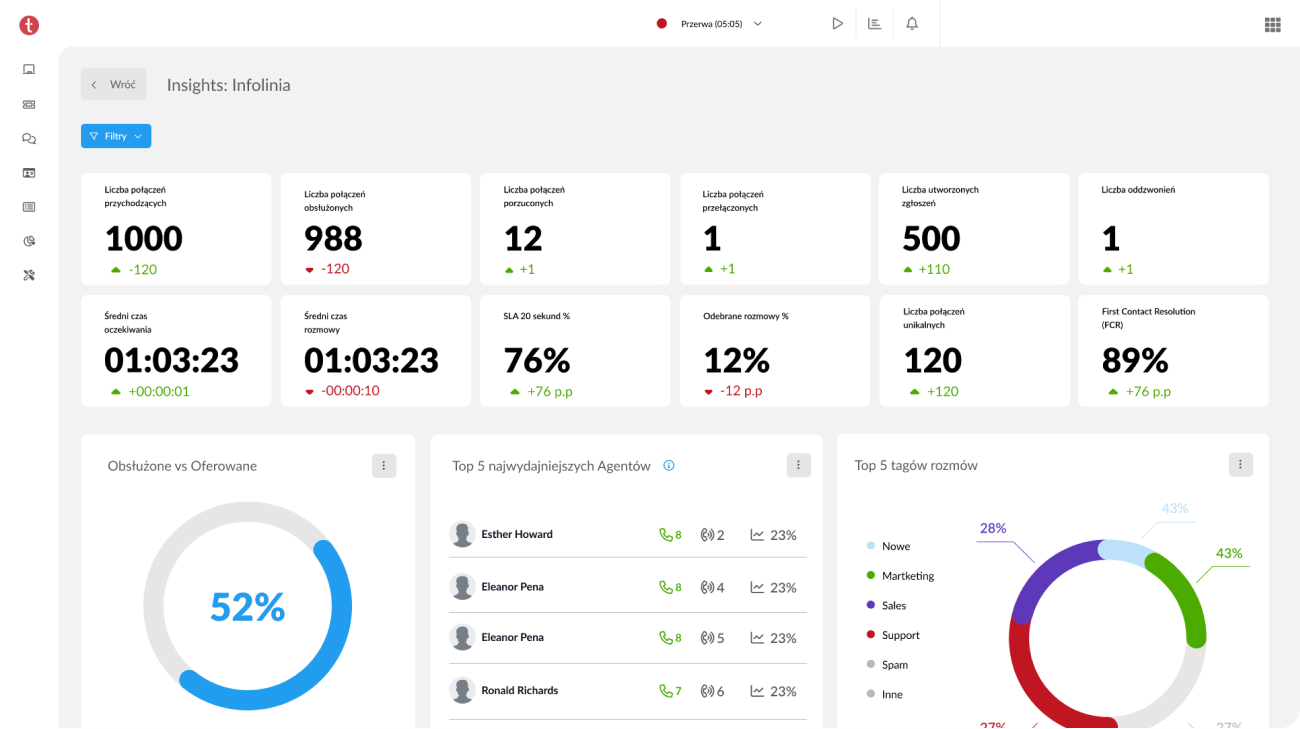Toggle the Nowe legend entry
The image size is (1300, 729).
888,546
